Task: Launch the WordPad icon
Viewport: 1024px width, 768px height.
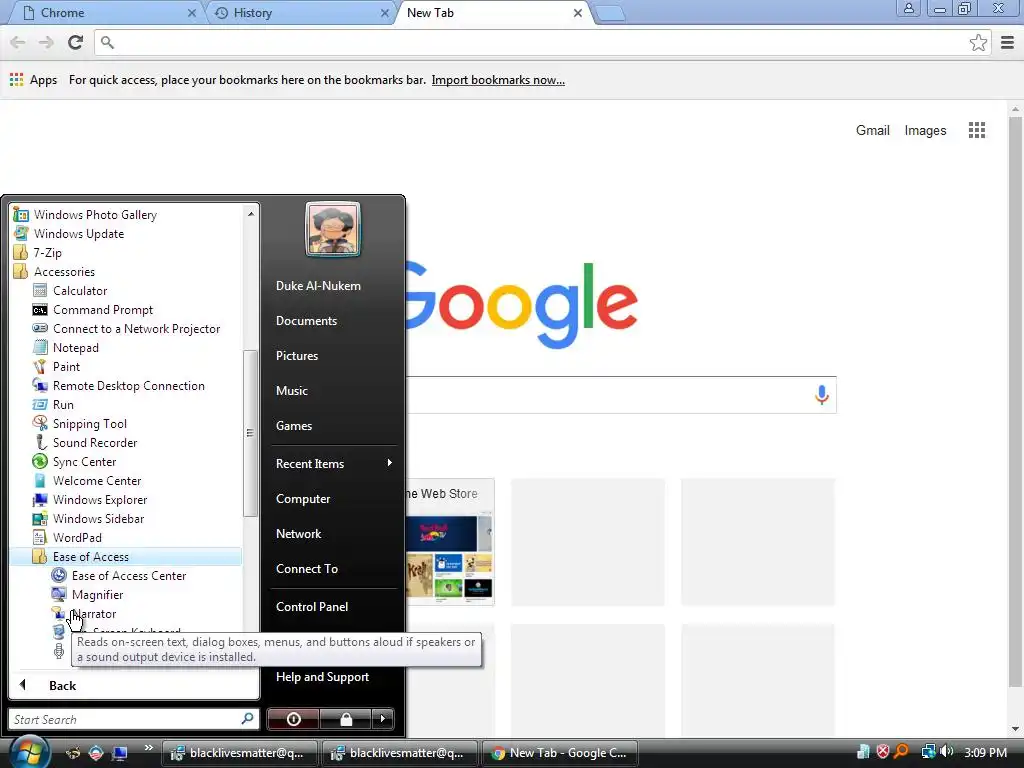Action: coord(40,537)
